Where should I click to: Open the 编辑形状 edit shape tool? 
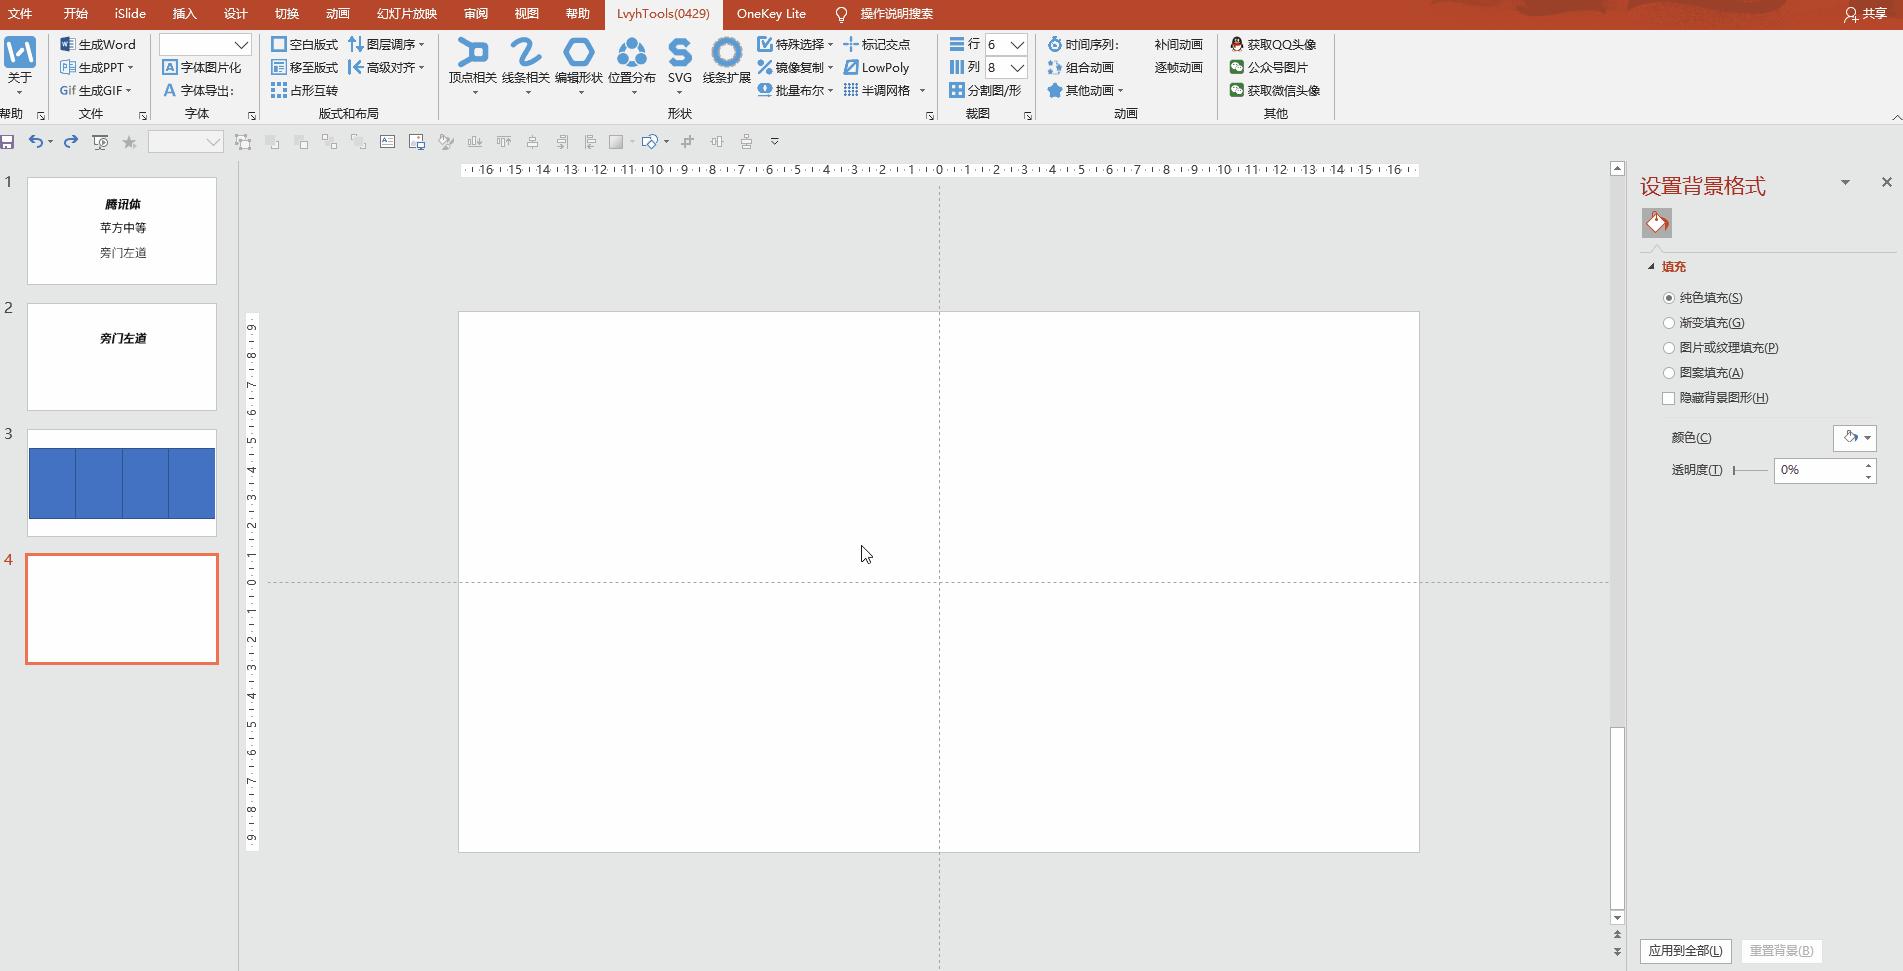click(579, 65)
